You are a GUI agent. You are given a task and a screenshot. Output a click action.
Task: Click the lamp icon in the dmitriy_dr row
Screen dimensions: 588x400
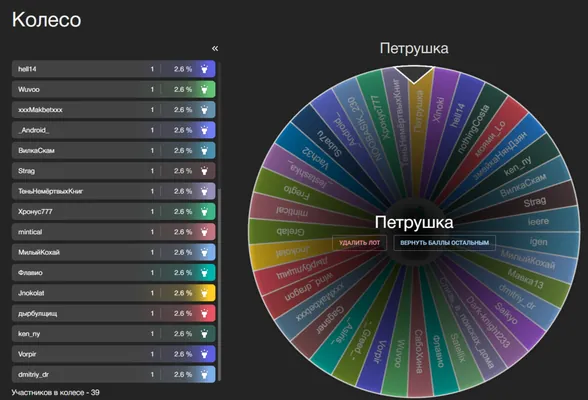coord(204,374)
